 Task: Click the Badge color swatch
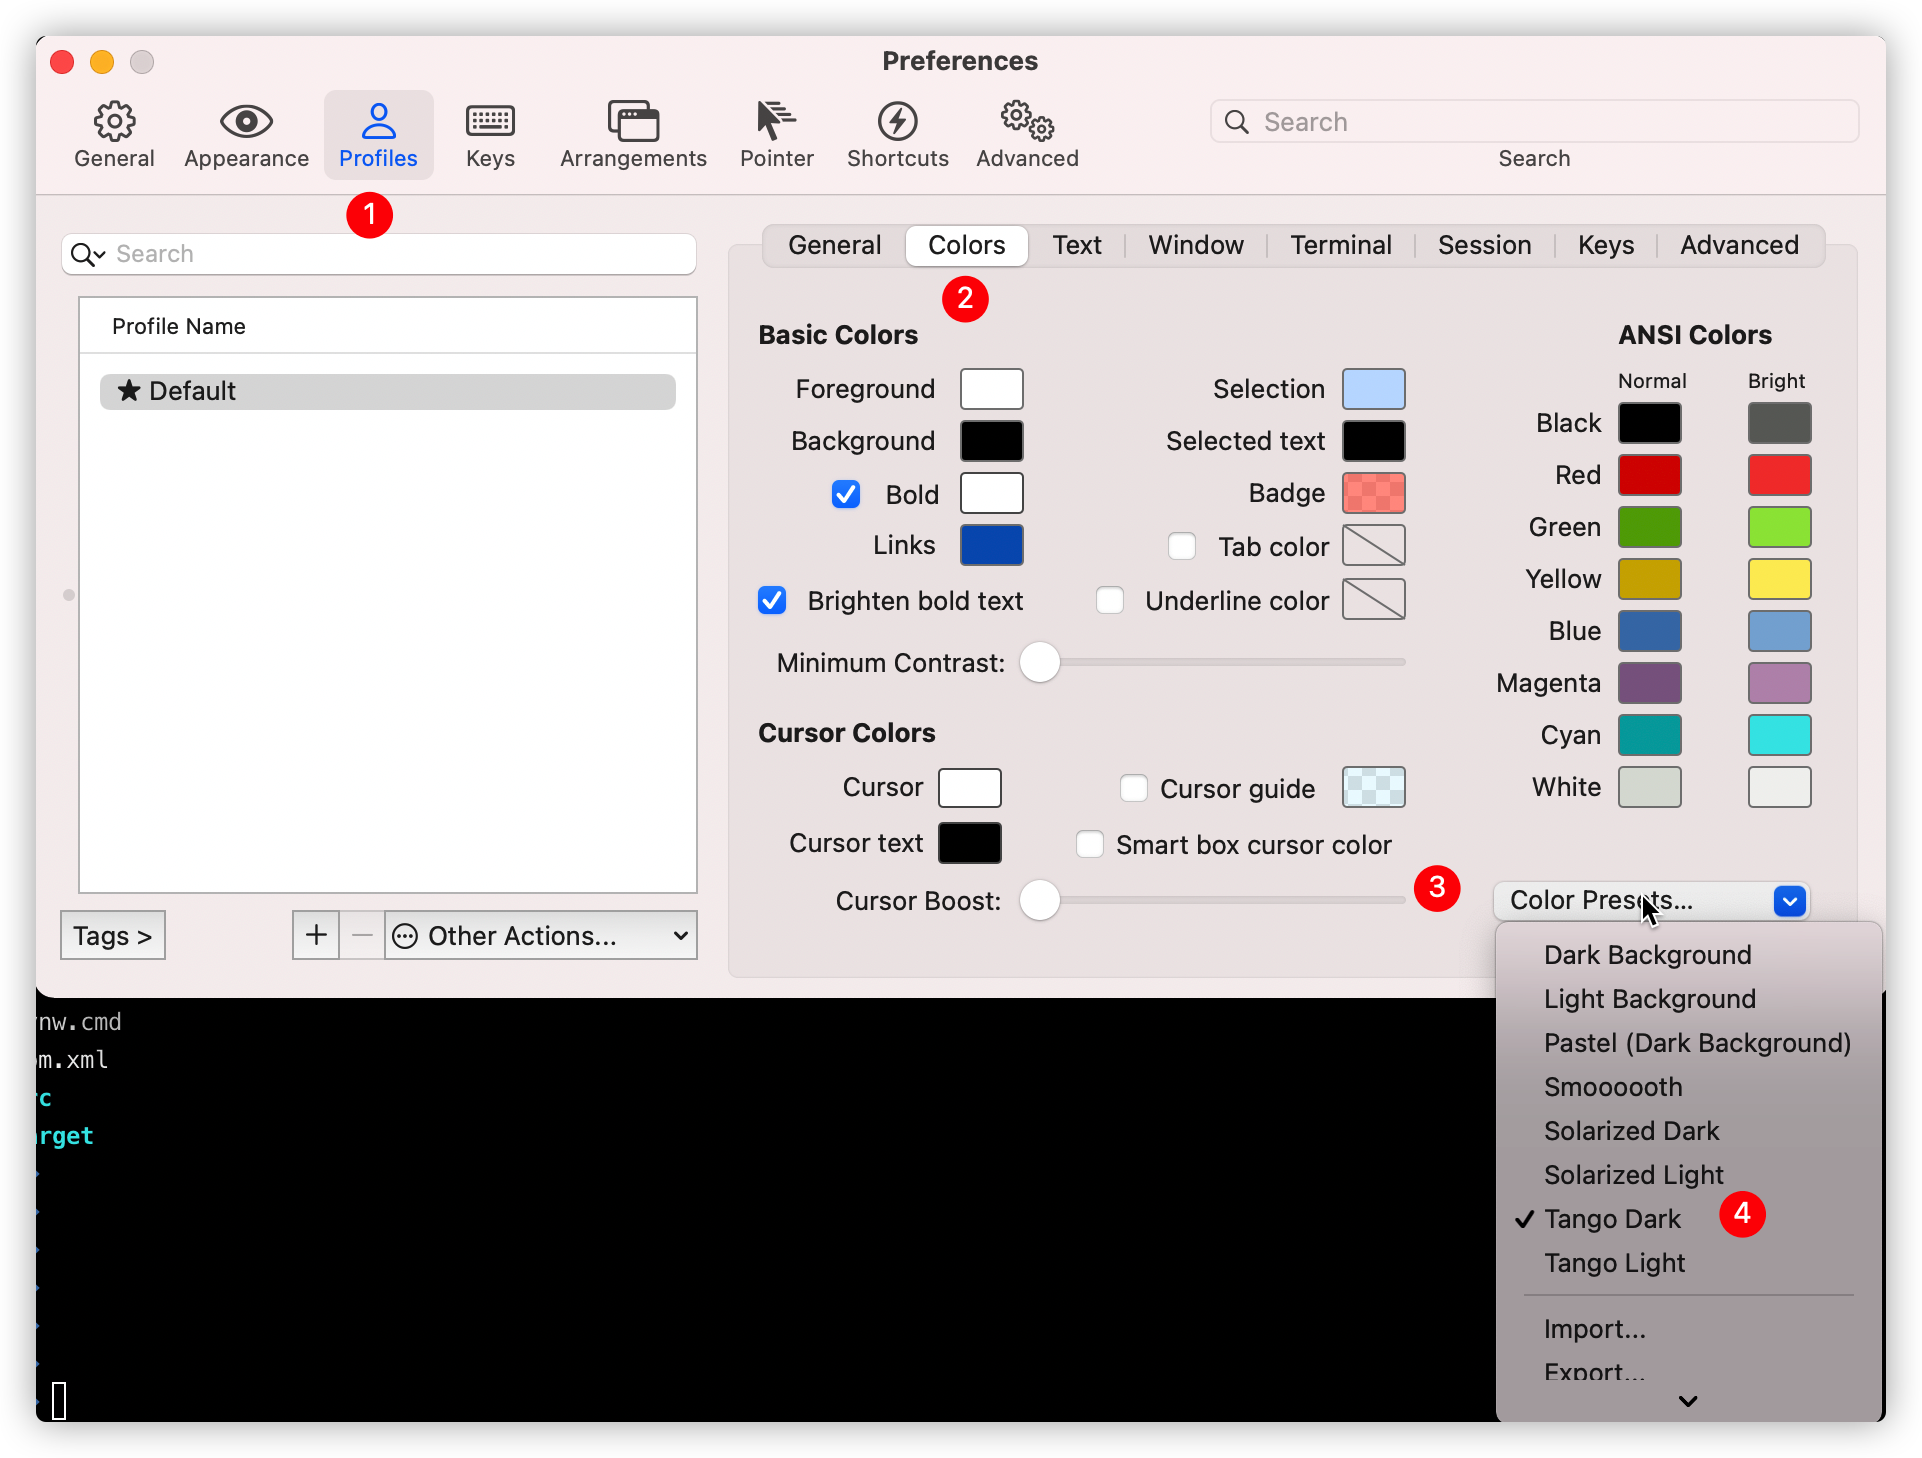pos(1373,493)
